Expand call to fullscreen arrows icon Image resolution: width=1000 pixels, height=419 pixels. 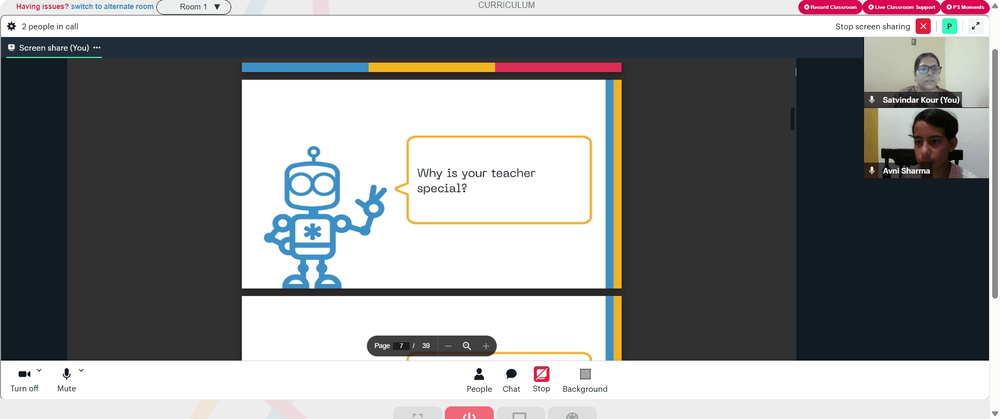(976, 26)
